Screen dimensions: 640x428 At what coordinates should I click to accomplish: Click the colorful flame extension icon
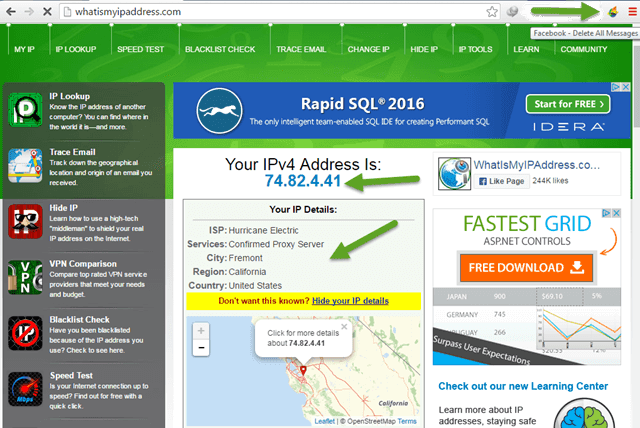pos(613,12)
